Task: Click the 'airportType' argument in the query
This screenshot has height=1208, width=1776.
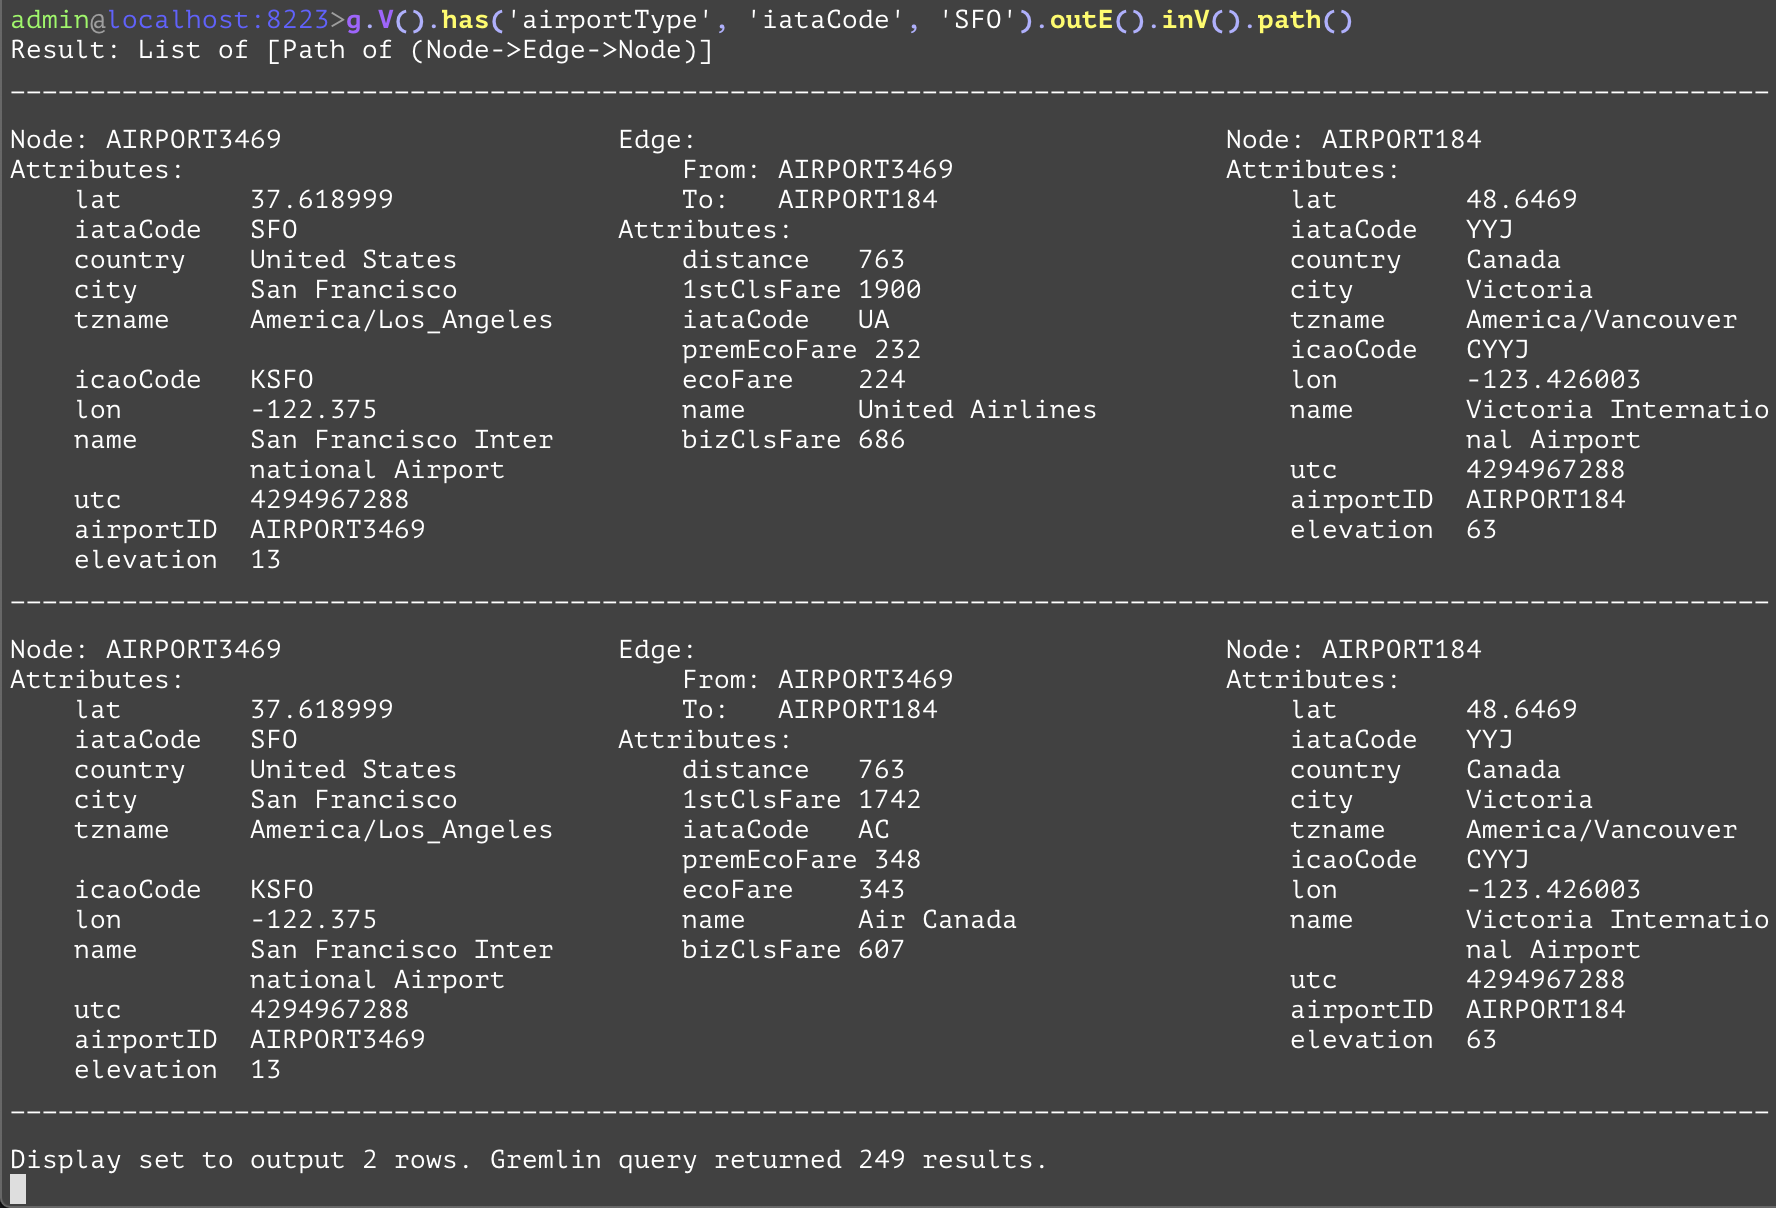Action: [609, 20]
